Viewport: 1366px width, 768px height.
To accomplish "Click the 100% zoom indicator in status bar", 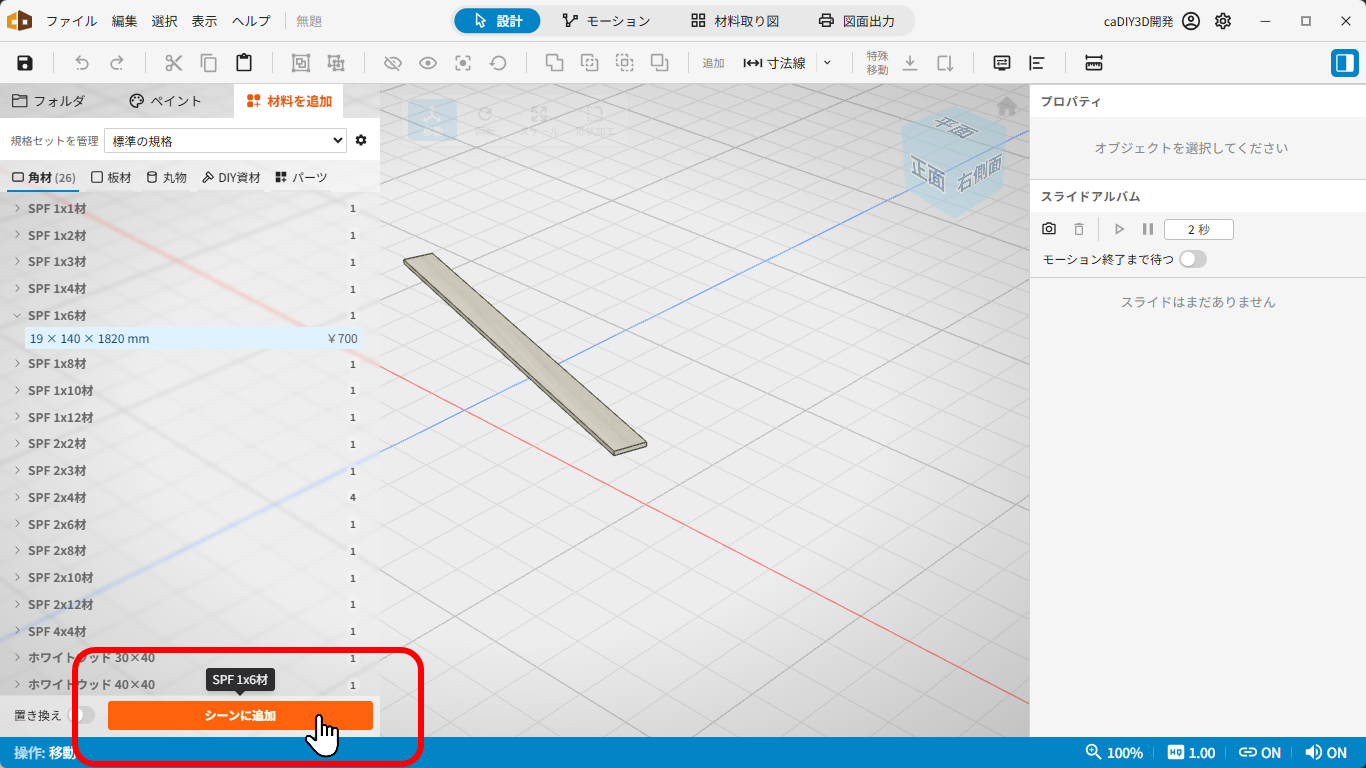I will tap(1114, 753).
